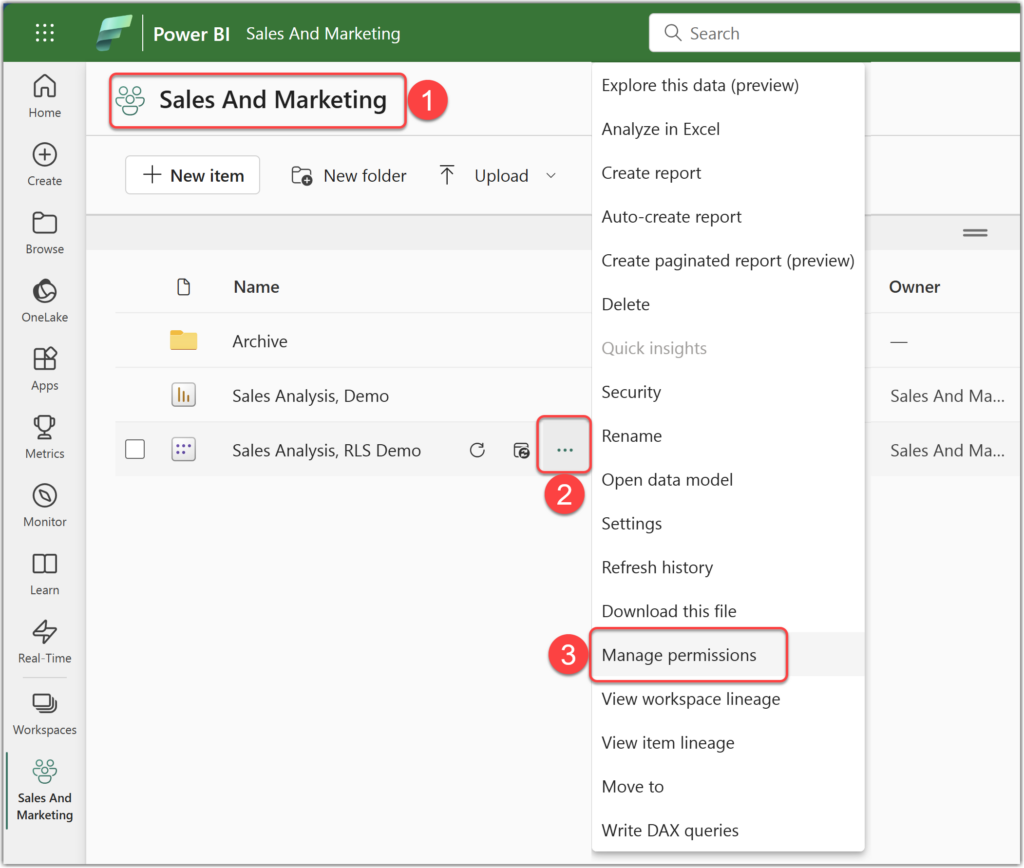Open Metrics in the left navigation
The image size is (1024, 868).
point(44,437)
